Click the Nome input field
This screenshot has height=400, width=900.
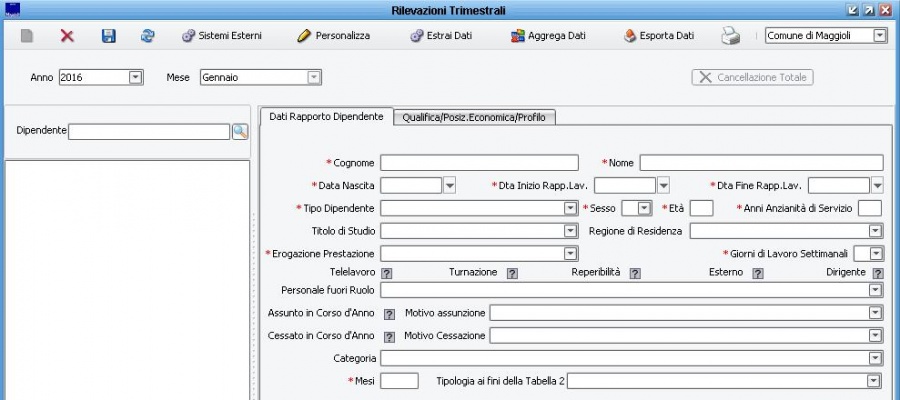pyautogui.click(x=762, y=163)
